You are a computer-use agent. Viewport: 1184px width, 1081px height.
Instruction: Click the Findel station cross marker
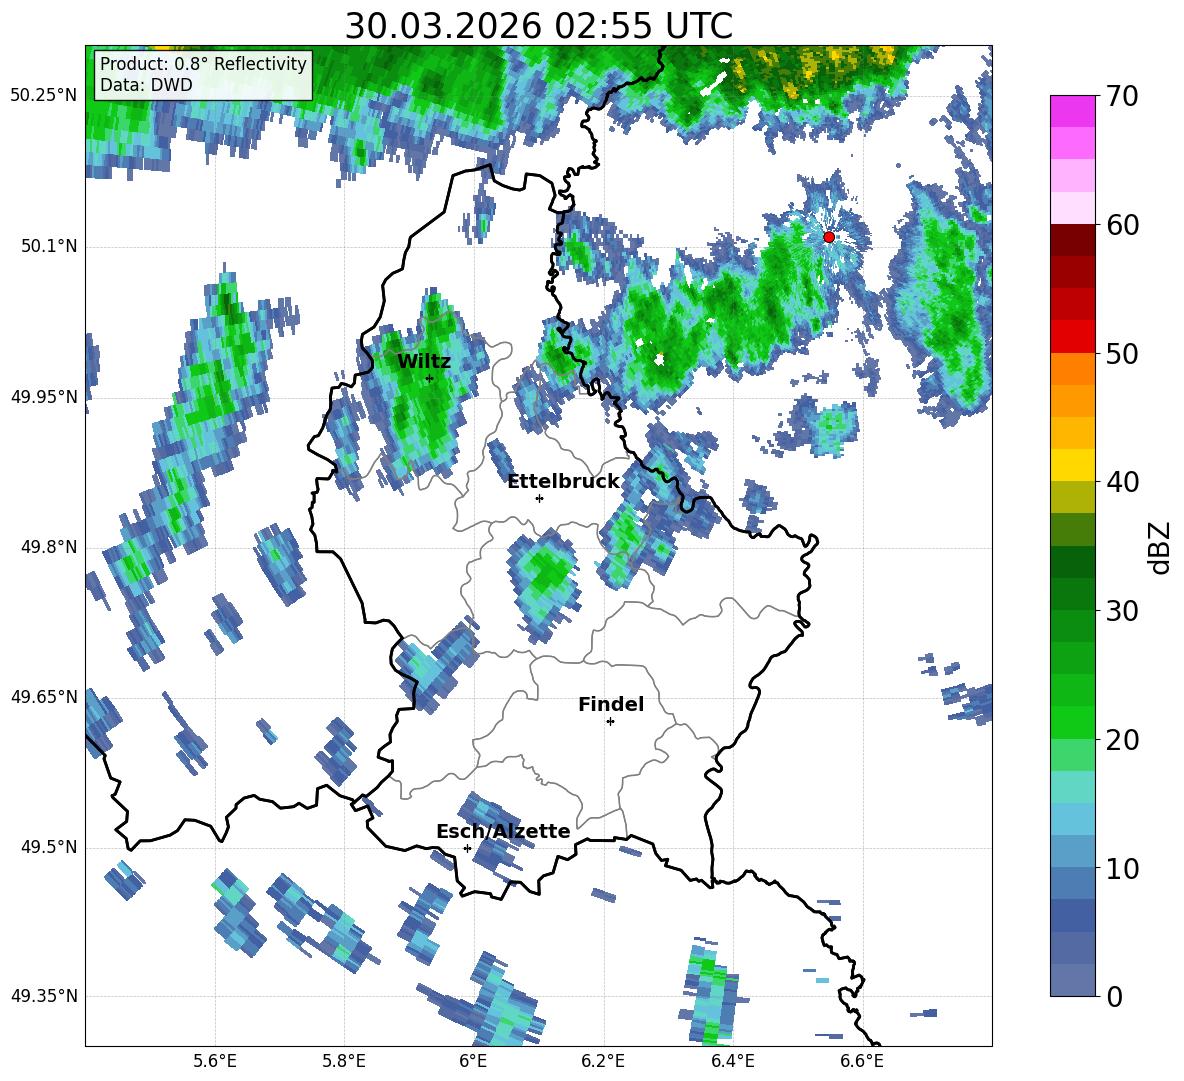tap(610, 722)
